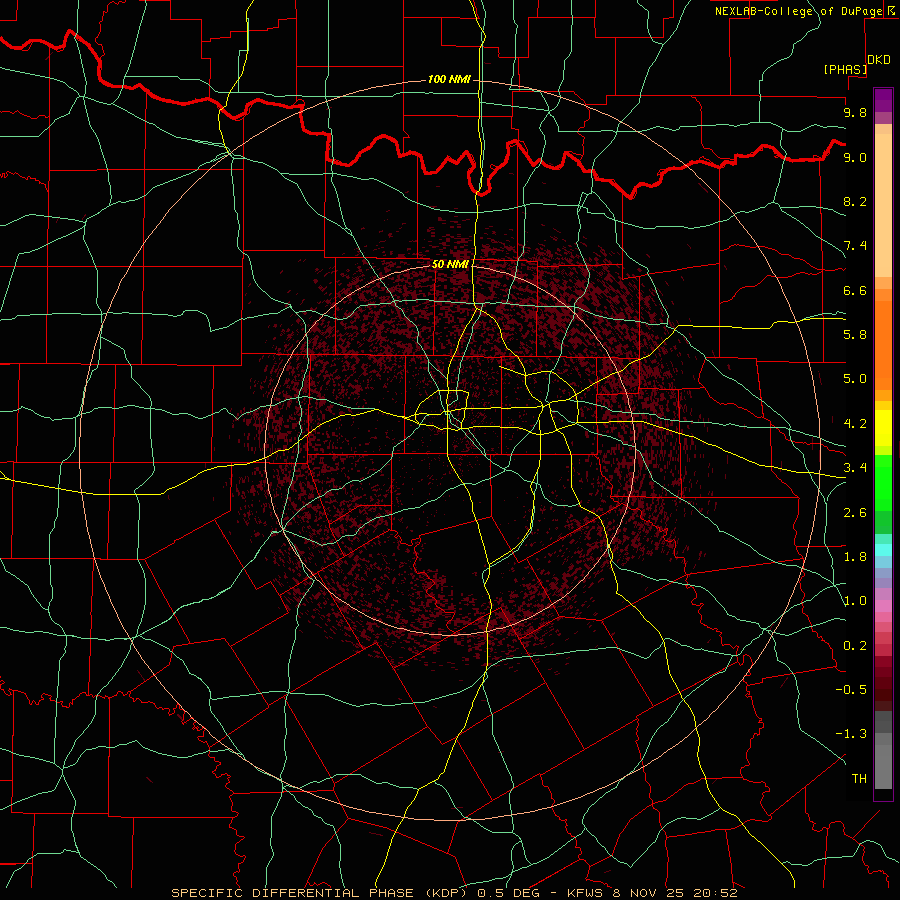Click the 9.0 value on color scale
Viewport: 900px width, 900px height.
pyautogui.click(x=855, y=157)
